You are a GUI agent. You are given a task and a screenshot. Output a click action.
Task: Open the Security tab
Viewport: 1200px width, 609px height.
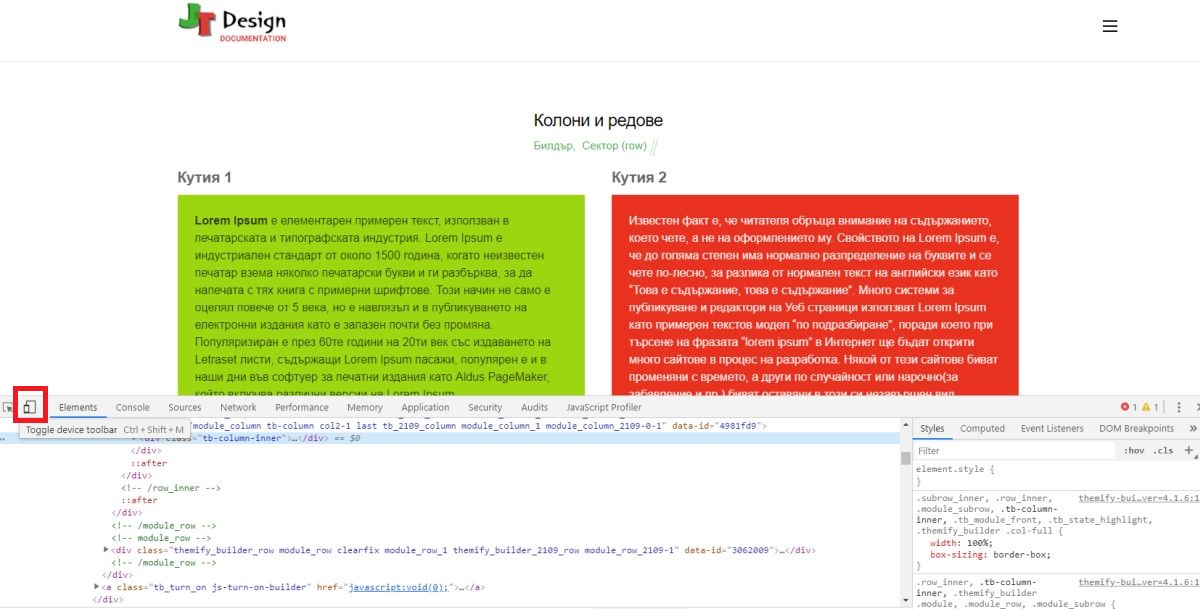click(x=485, y=408)
